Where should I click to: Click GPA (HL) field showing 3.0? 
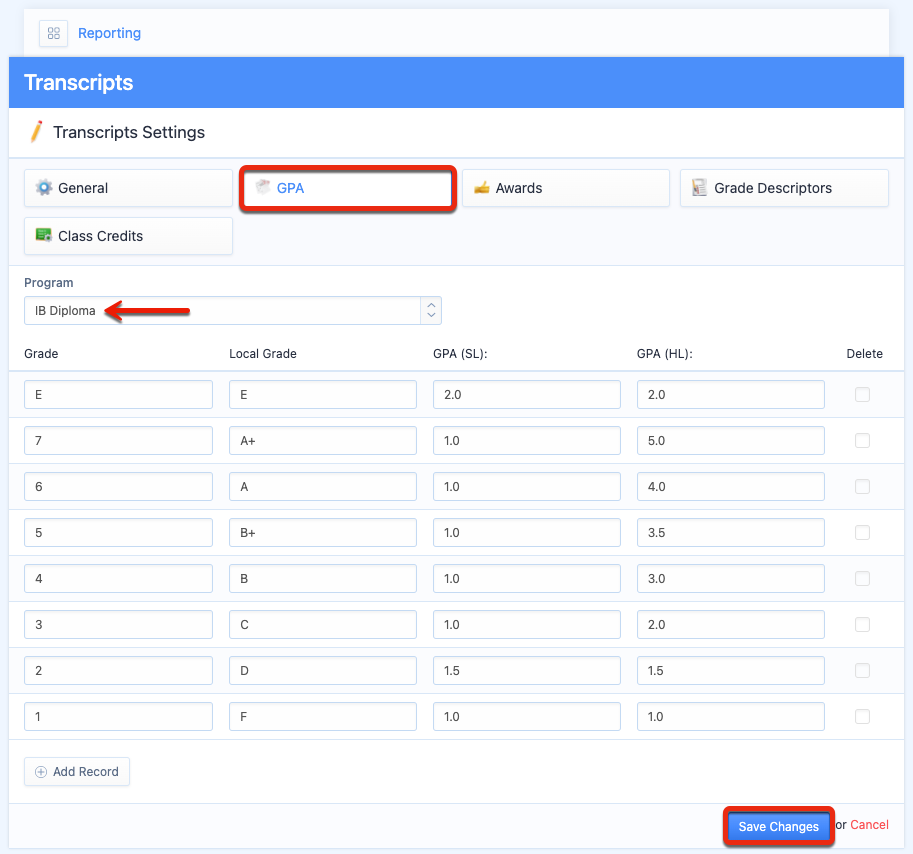tap(731, 579)
